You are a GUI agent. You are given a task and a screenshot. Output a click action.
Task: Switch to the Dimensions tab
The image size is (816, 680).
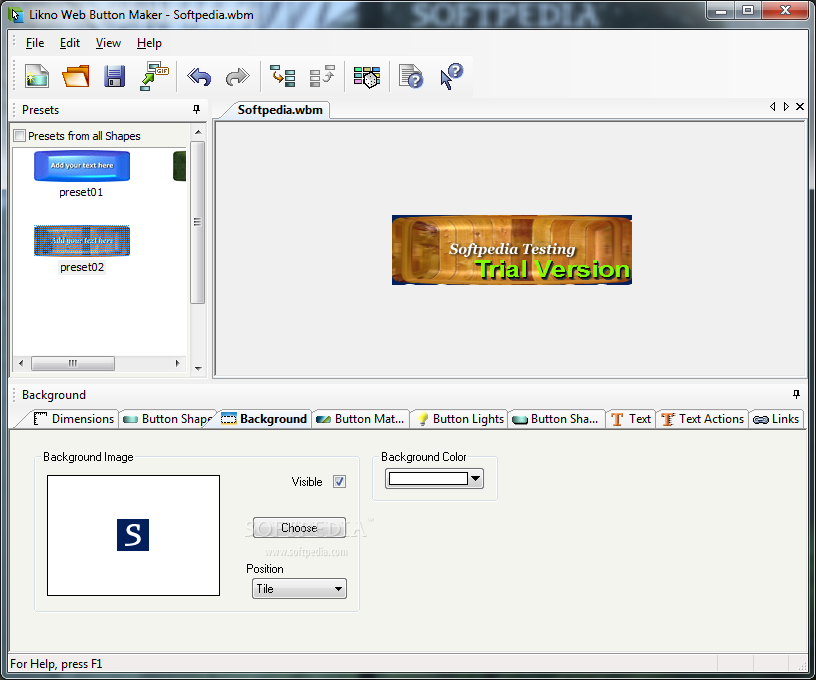point(73,419)
